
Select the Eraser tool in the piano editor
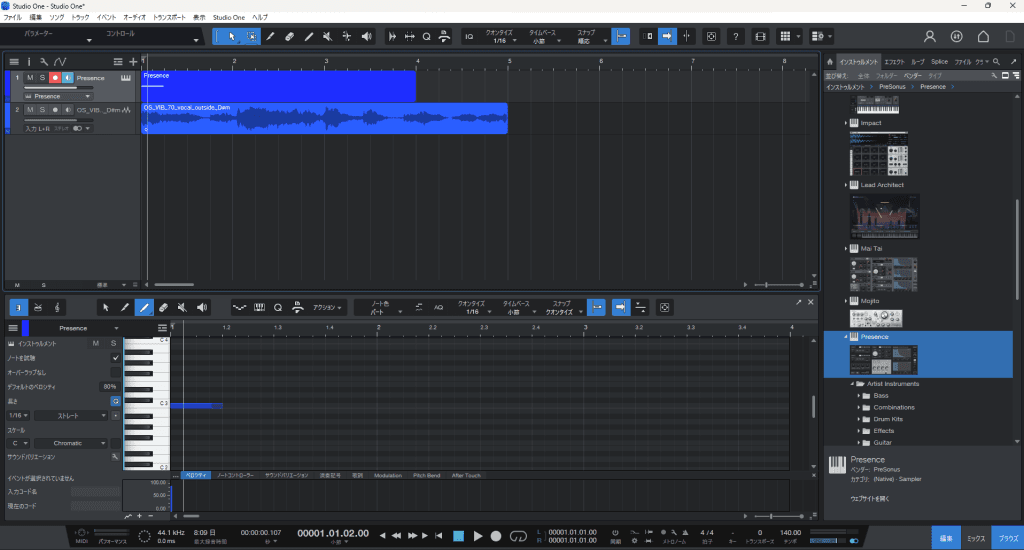pyautogui.click(x=163, y=307)
